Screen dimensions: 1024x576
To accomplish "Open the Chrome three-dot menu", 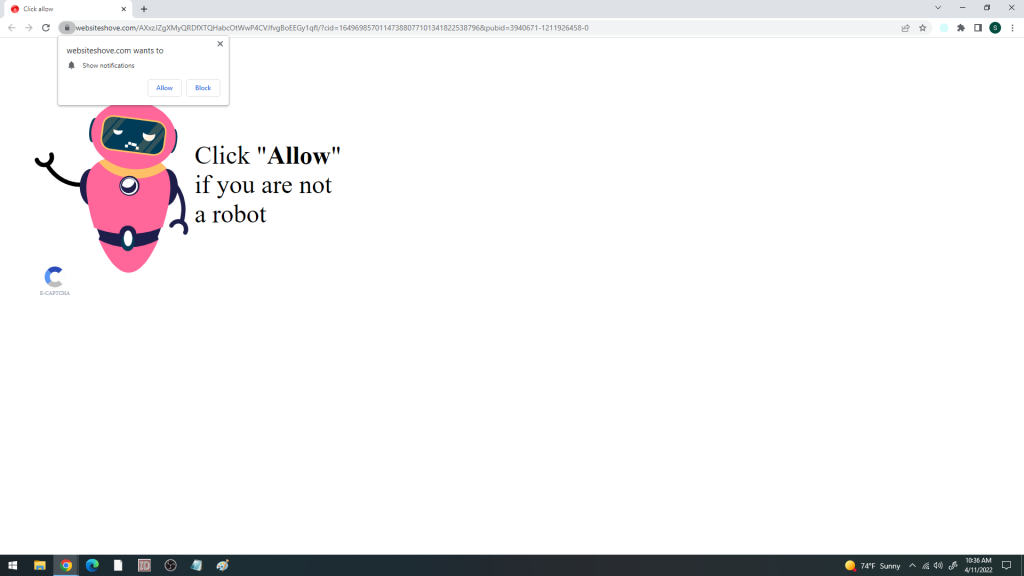I will pos(1011,28).
